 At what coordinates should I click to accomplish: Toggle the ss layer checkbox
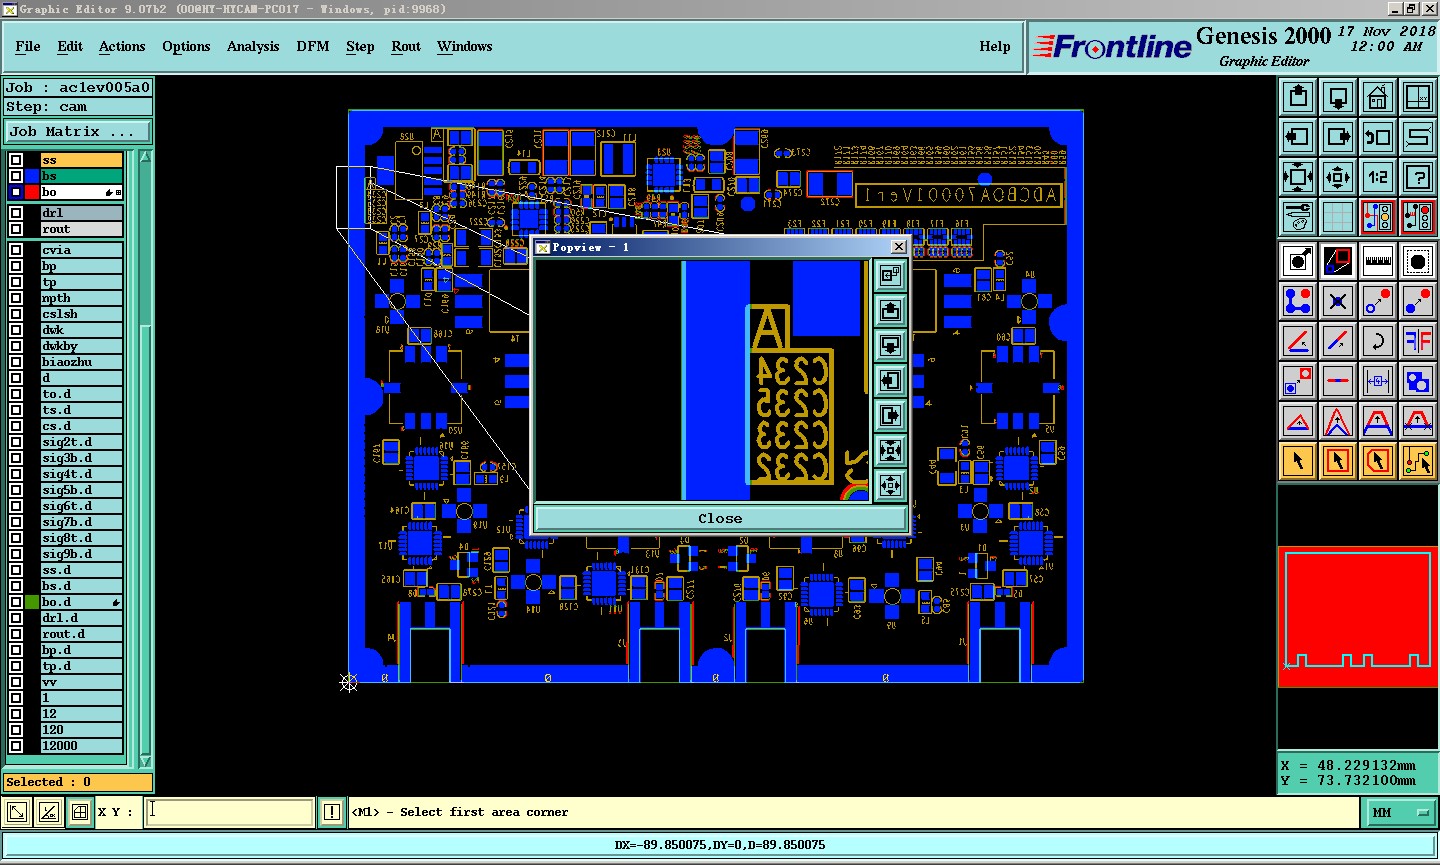[x=16, y=160]
